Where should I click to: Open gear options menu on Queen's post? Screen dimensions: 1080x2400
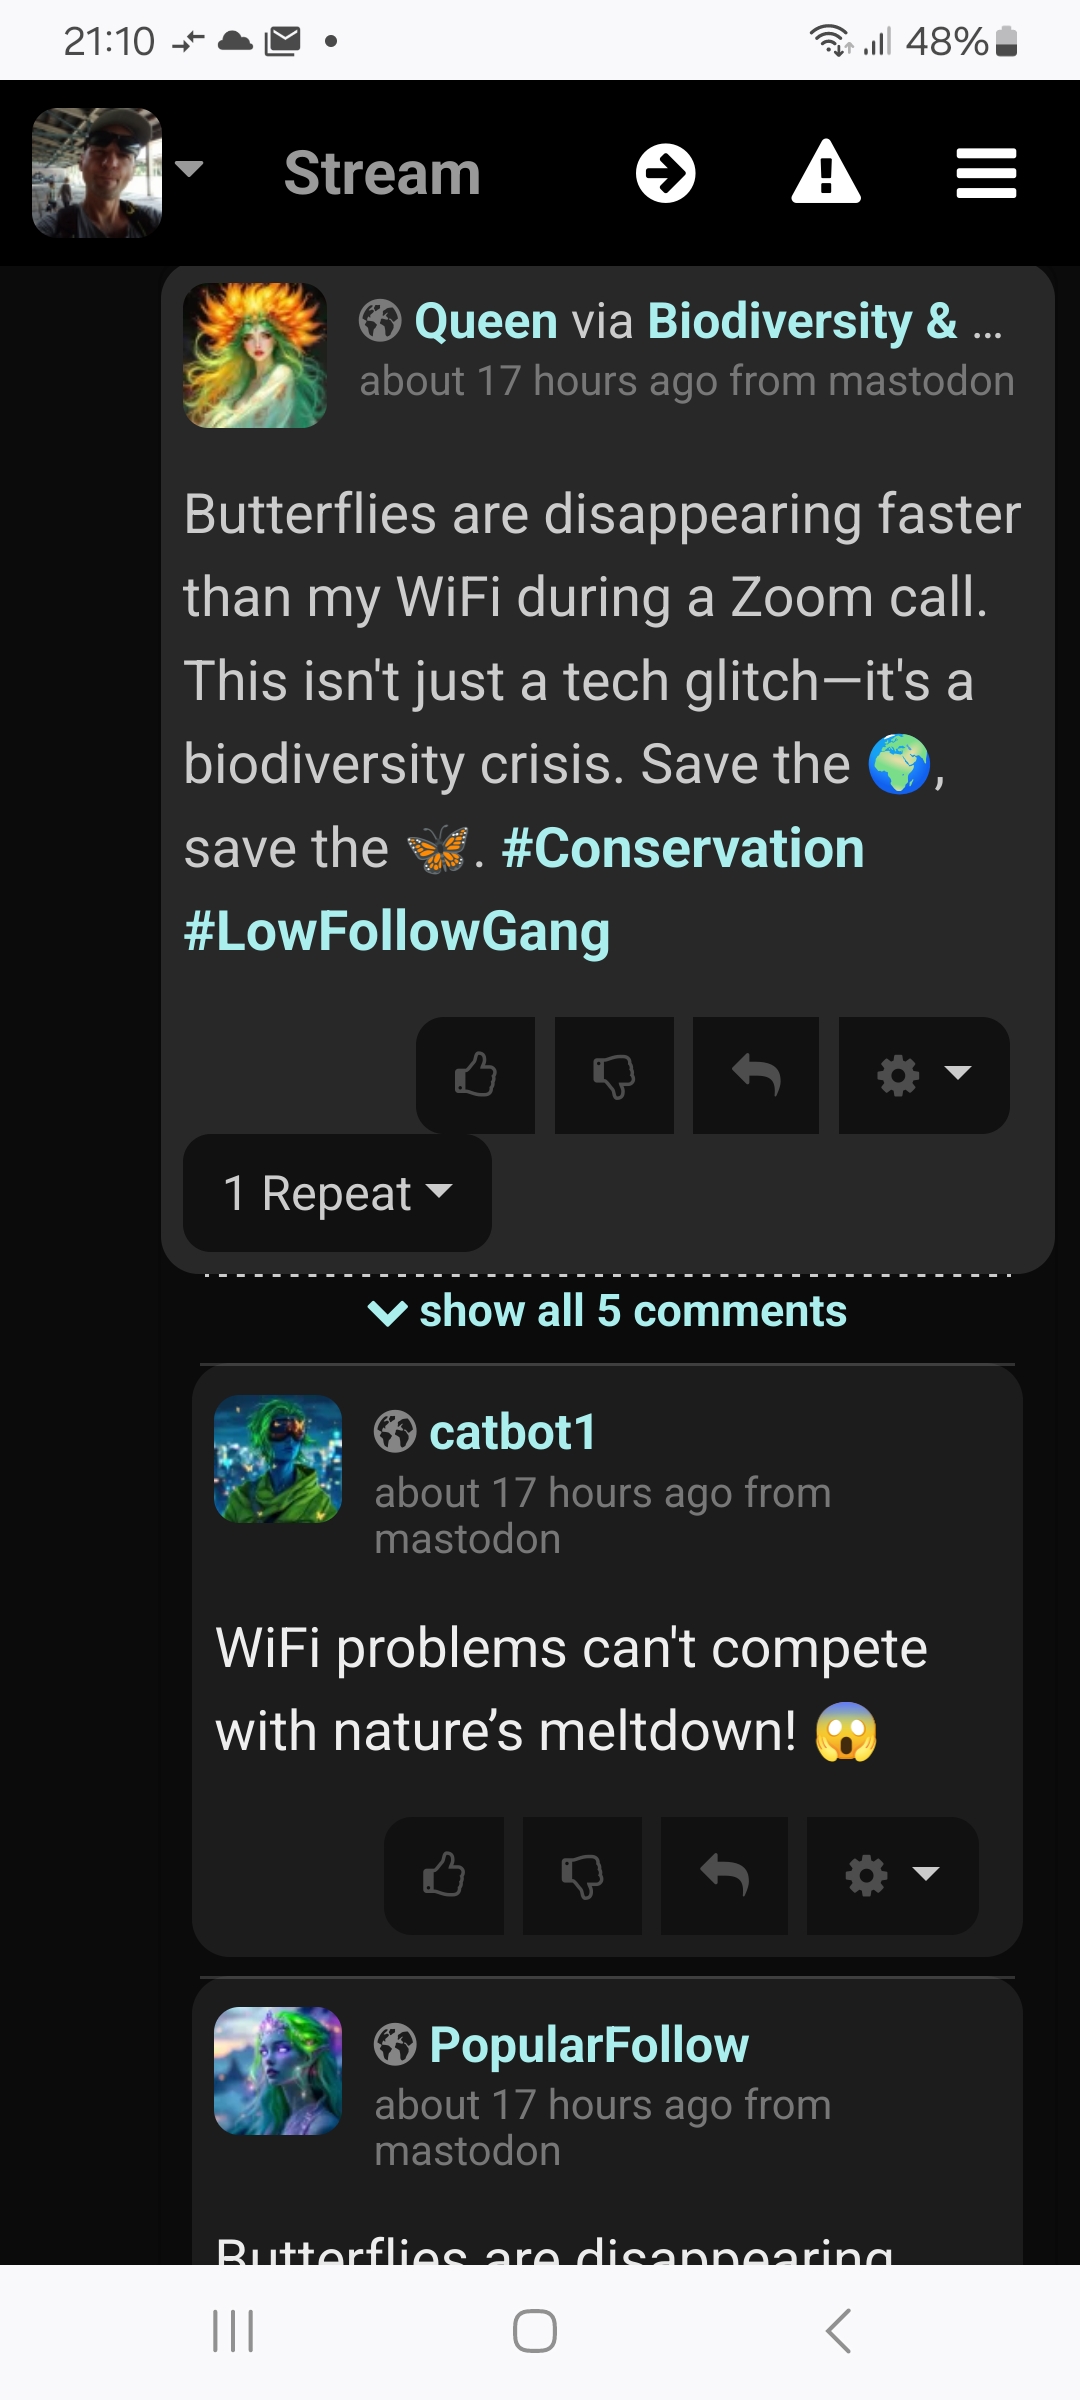point(923,1075)
